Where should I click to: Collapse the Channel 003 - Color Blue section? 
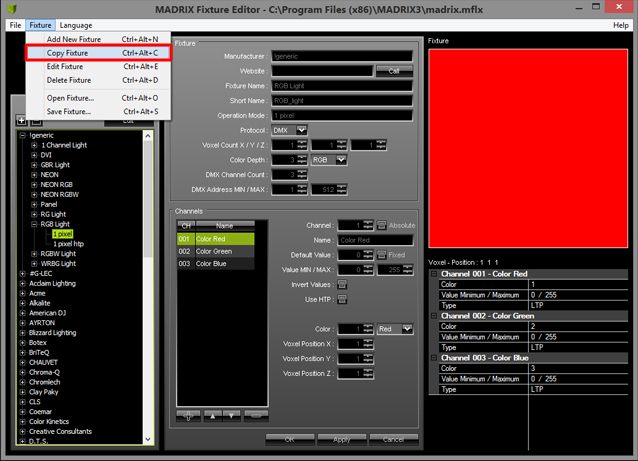434,358
